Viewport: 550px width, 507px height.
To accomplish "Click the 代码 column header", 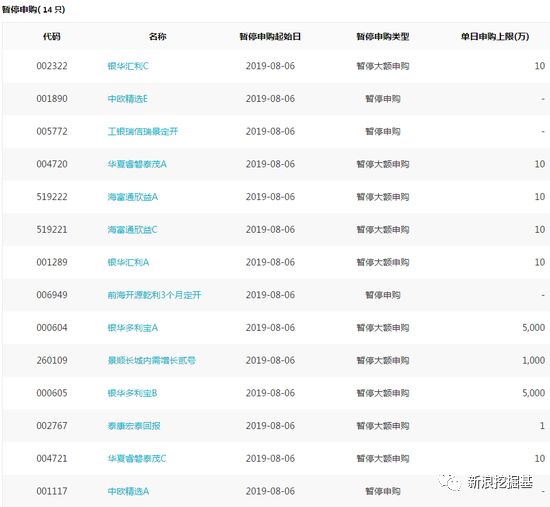I will tap(52, 36).
